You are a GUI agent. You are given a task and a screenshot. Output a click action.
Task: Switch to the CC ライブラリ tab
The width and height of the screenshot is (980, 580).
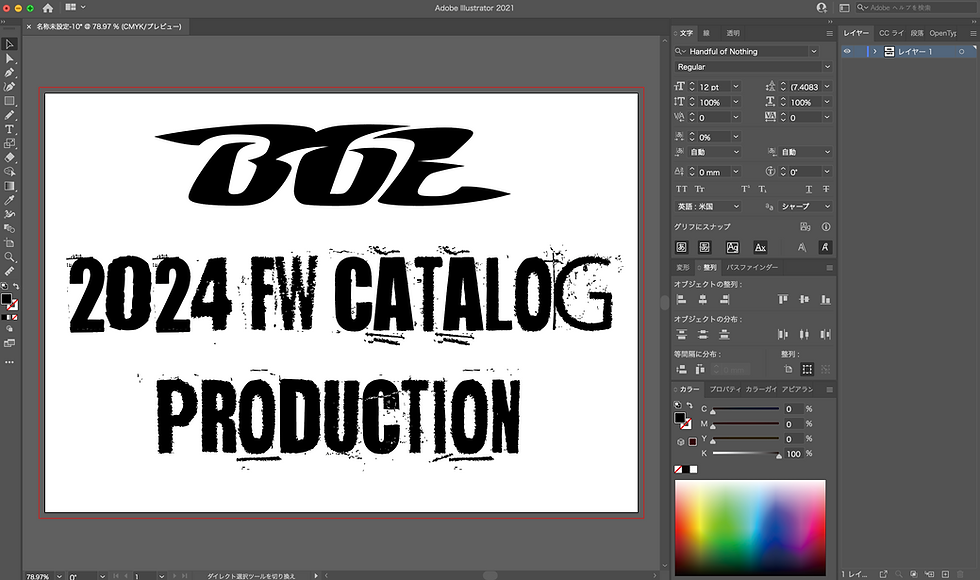point(891,33)
